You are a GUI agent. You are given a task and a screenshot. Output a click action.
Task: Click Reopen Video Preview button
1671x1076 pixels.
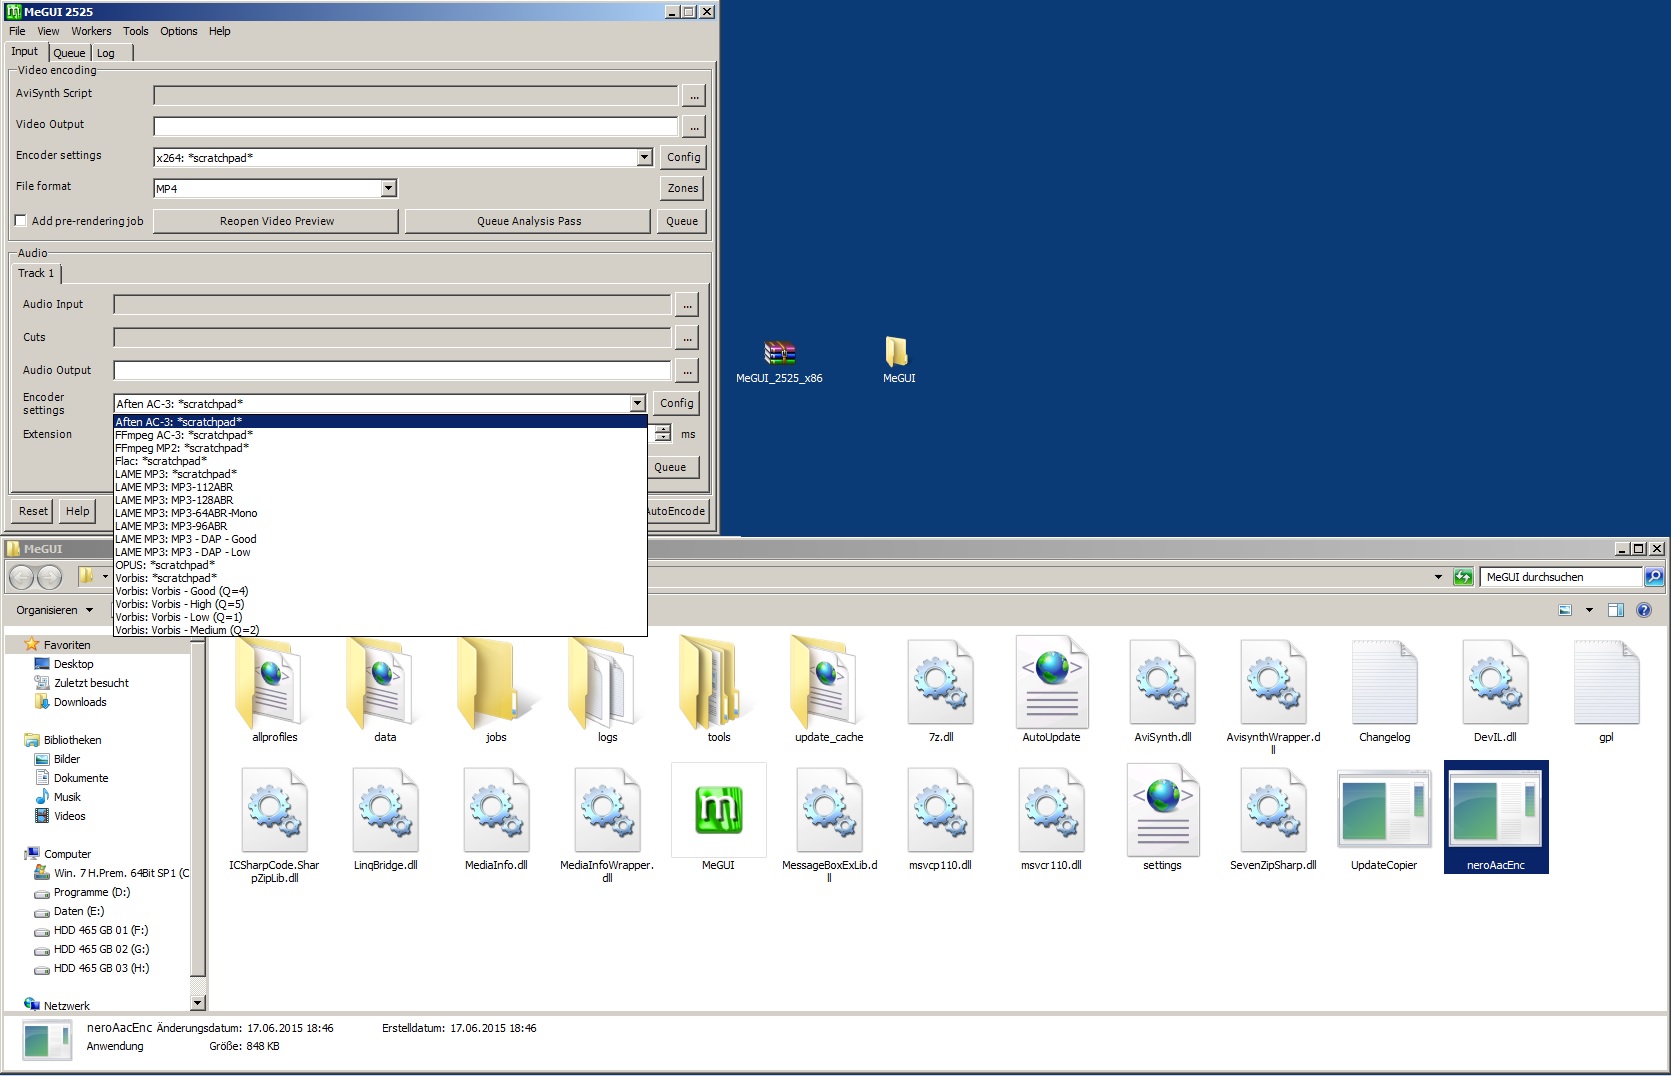click(277, 221)
